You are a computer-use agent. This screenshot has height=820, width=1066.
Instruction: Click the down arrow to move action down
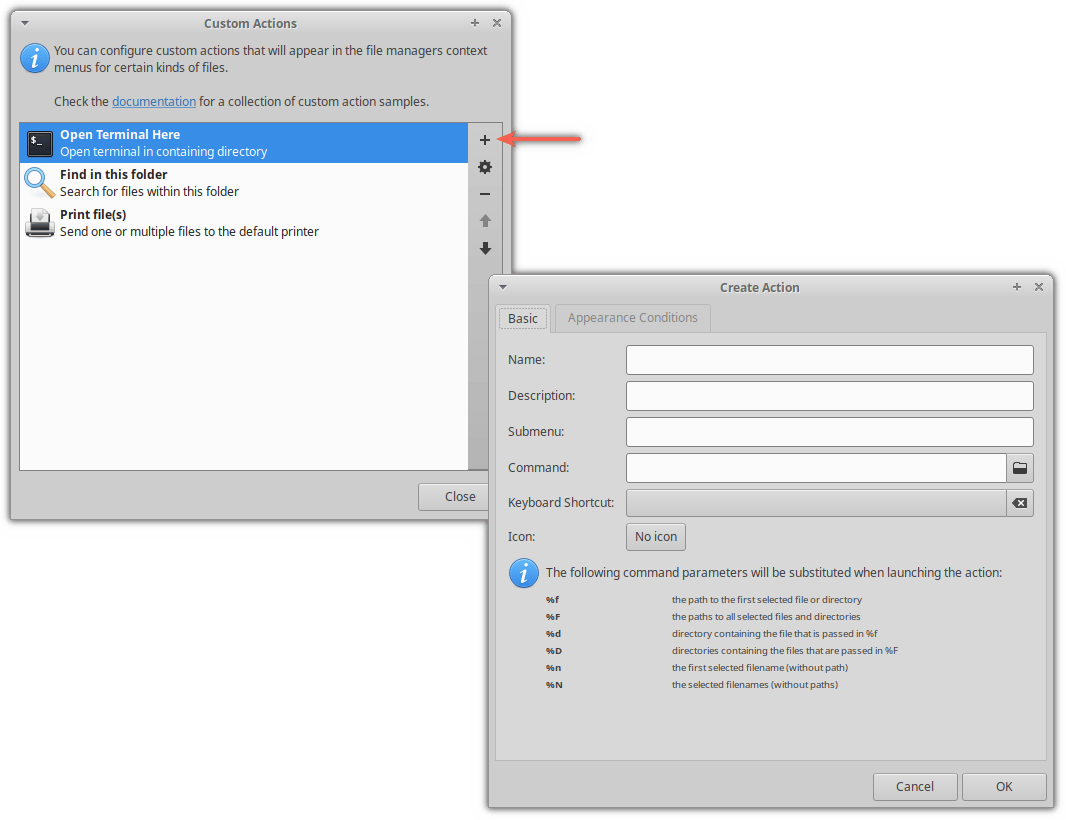tap(485, 248)
